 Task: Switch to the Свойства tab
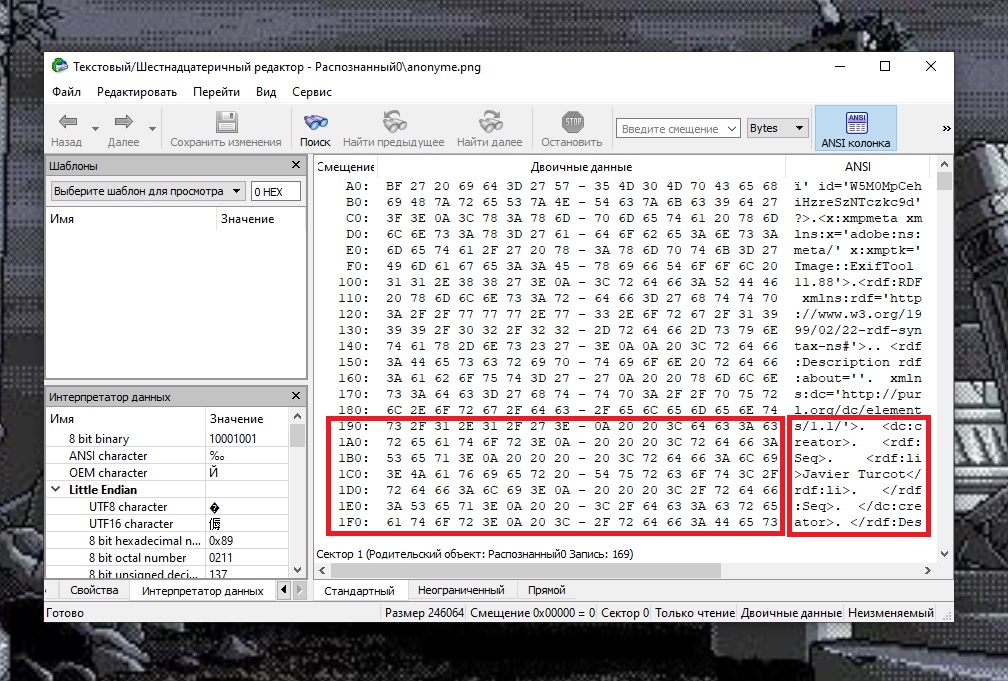point(94,590)
